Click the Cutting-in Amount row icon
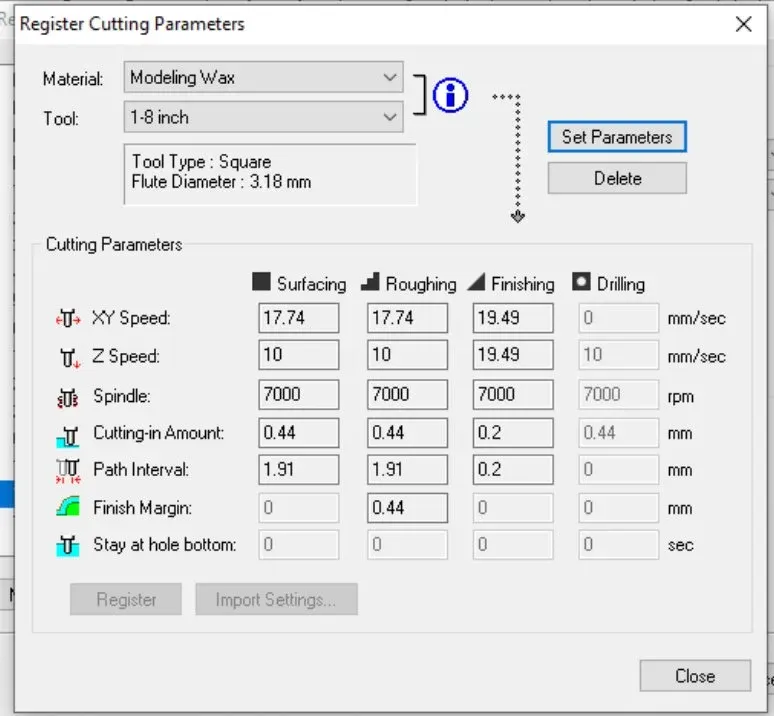Screen dimensions: 774x716 68,437
